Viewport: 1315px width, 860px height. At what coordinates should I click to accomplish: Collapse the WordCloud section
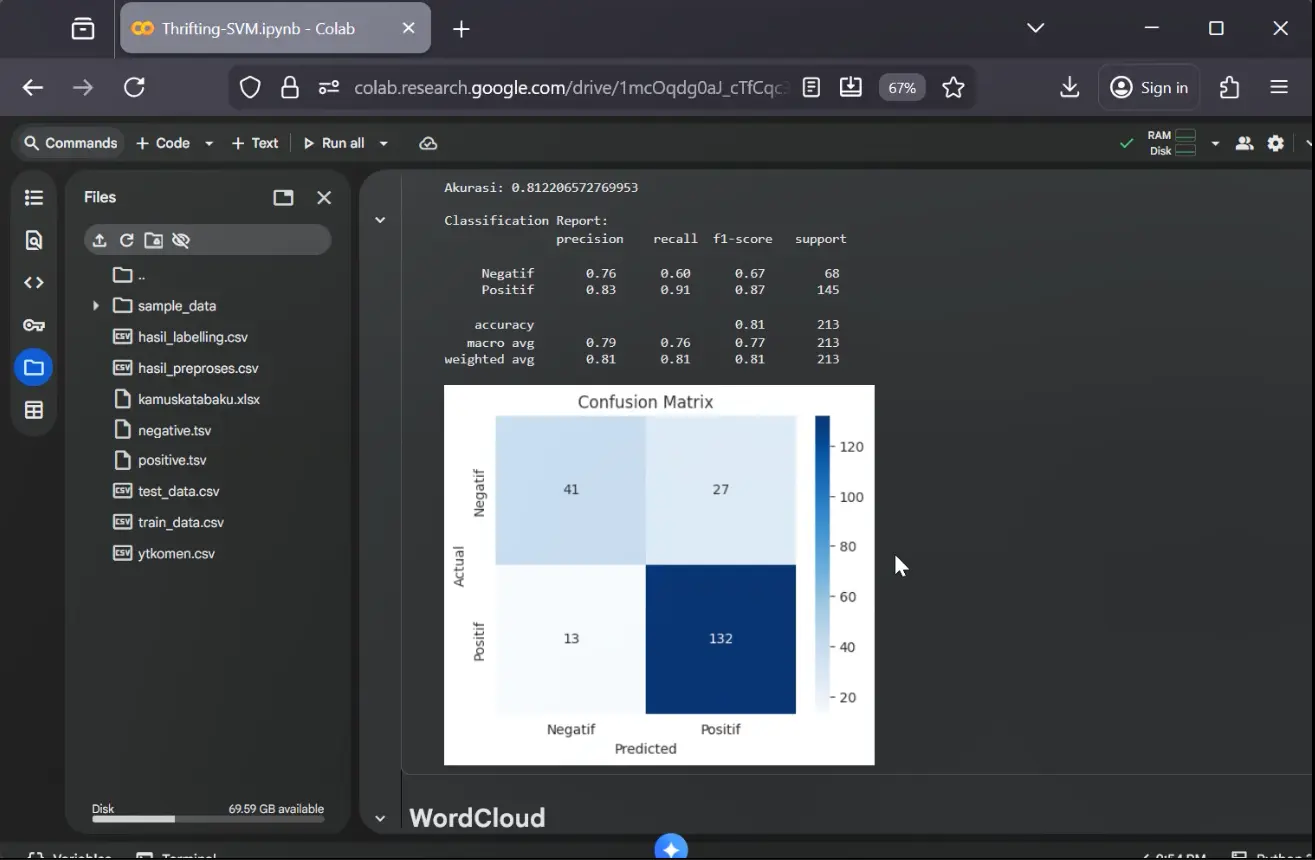(380, 817)
